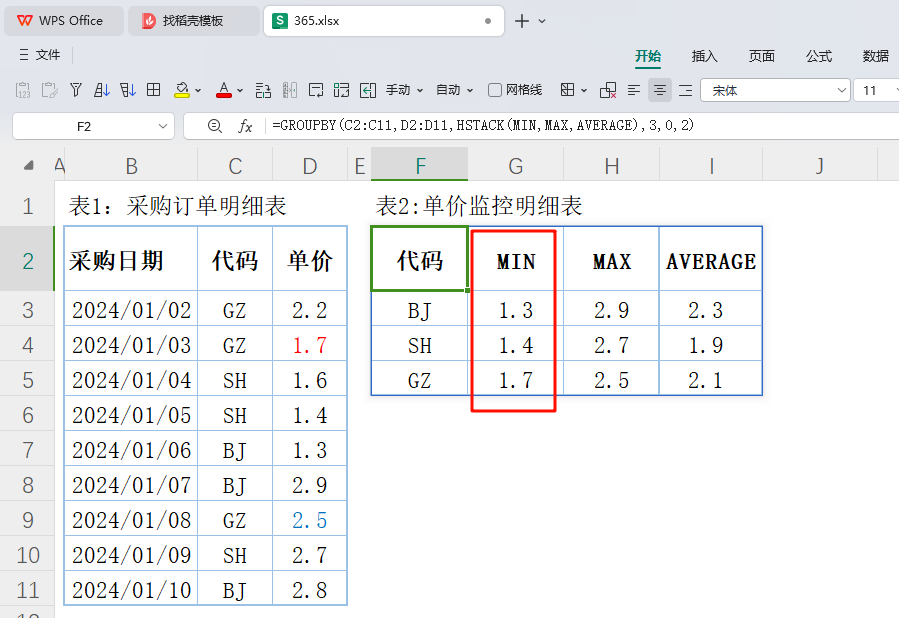Image resolution: width=899 pixels, height=618 pixels.
Task: Click the paste-as-values icon
Action: click(x=23, y=90)
